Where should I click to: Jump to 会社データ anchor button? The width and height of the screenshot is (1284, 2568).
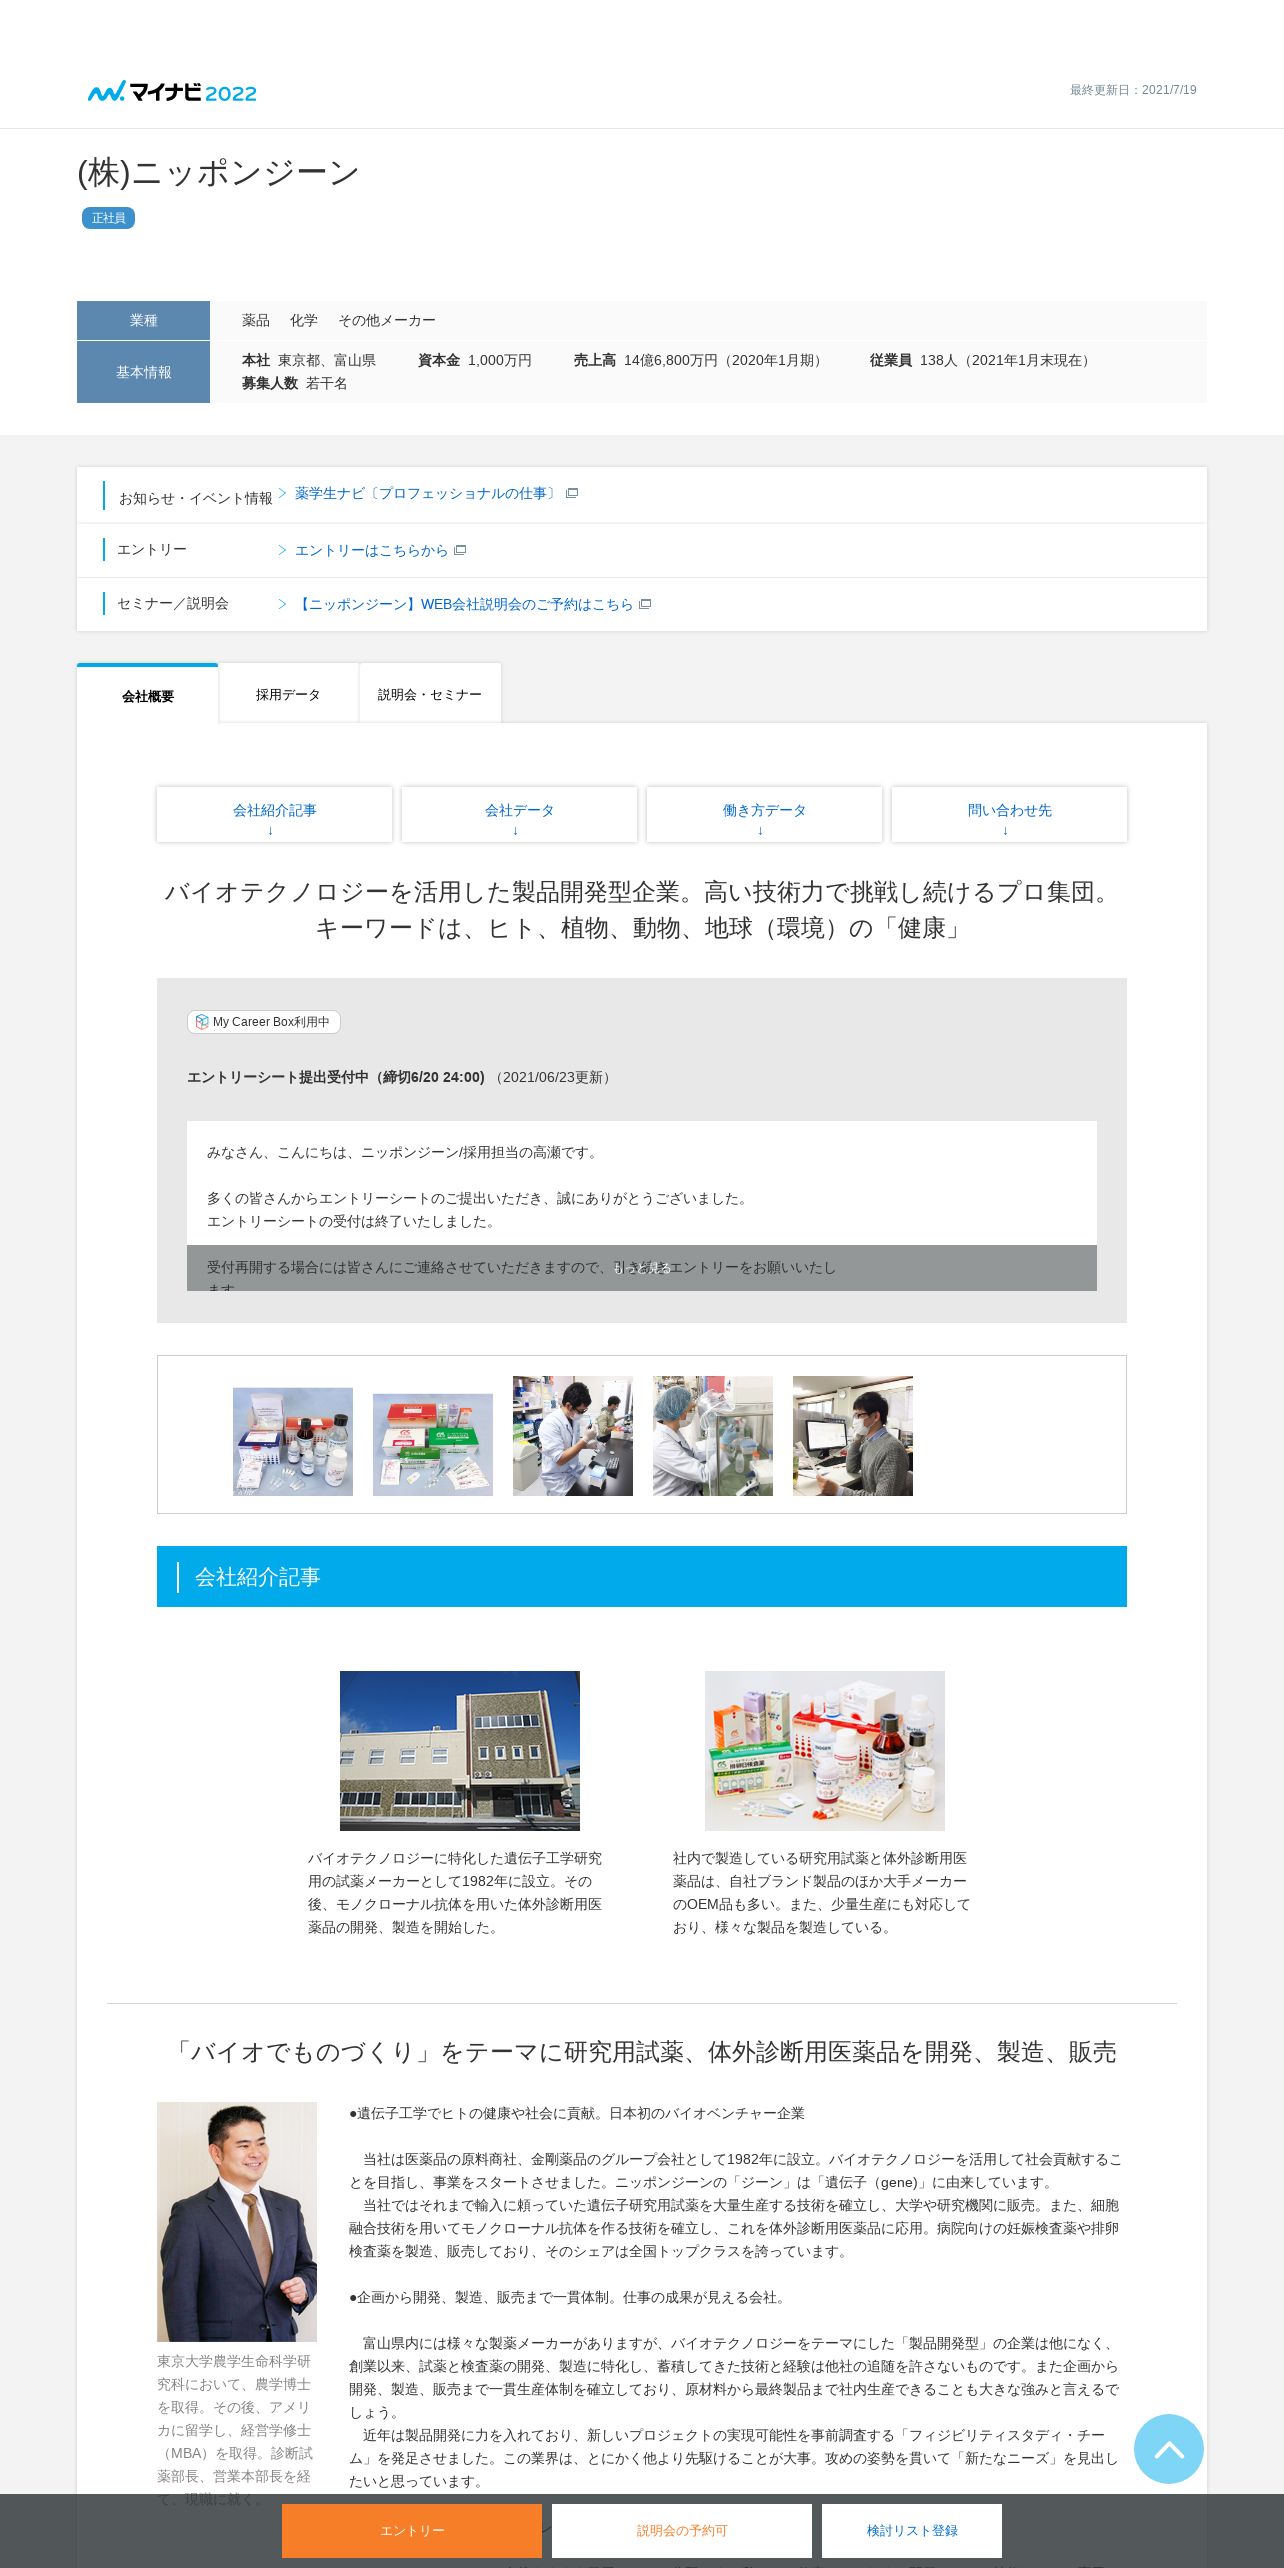(519, 815)
